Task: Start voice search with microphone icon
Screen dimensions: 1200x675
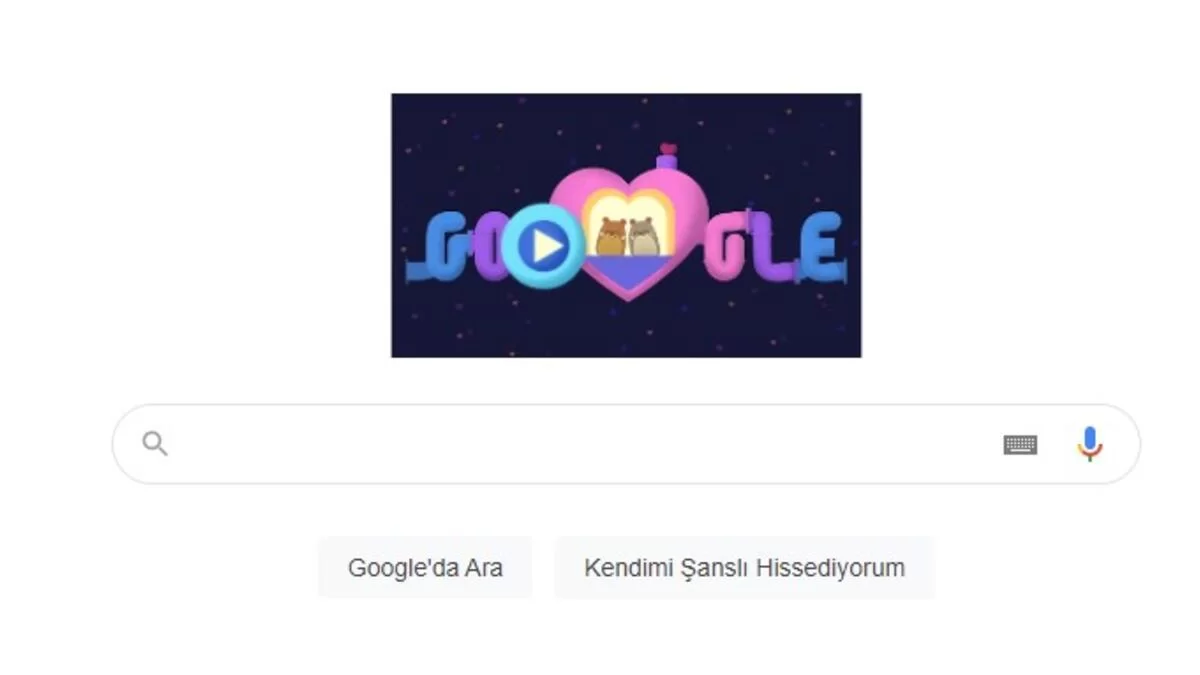Action: pyautogui.click(x=1089, y=443)
